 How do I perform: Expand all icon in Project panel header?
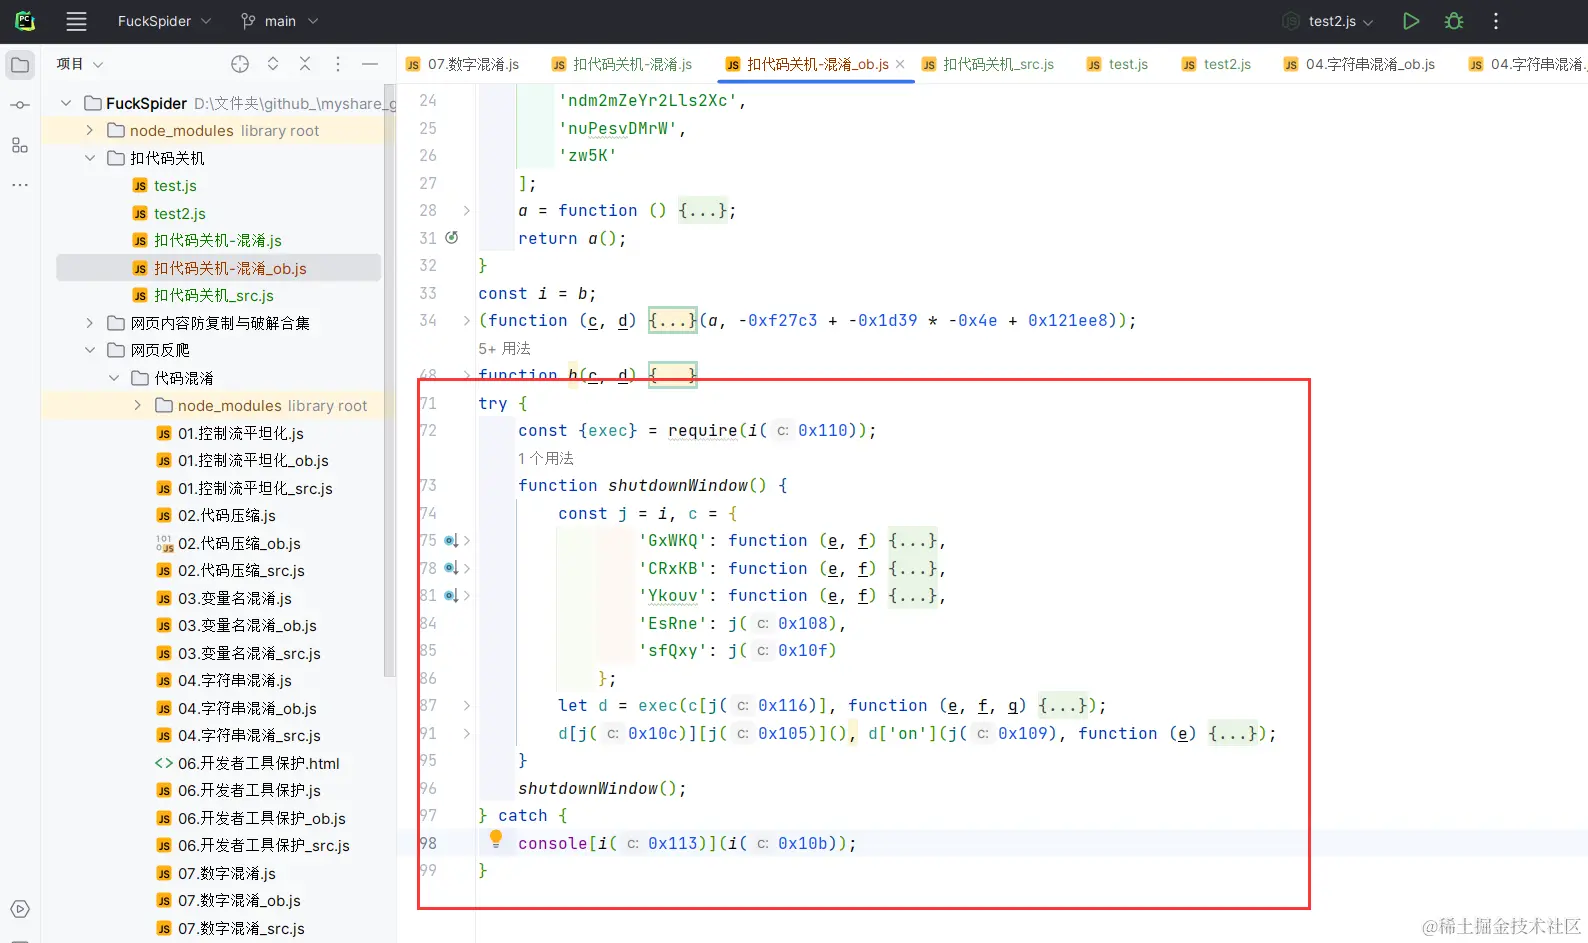coord(273,64)
